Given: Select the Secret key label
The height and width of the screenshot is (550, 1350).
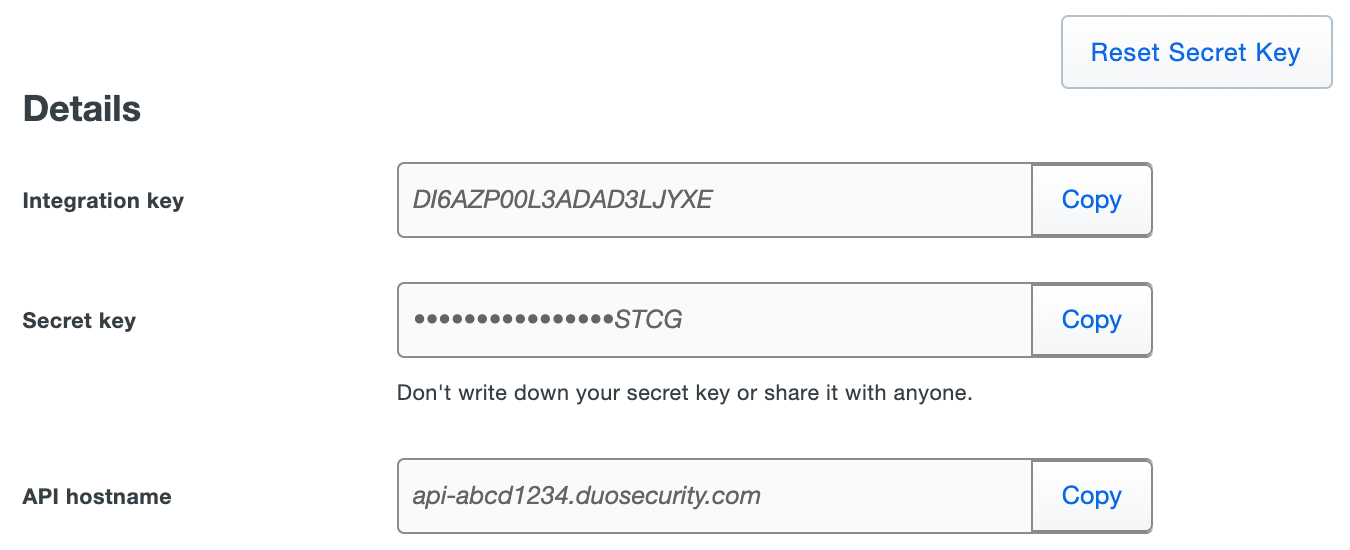Looking at the screenshot, I should click(79, 321).
